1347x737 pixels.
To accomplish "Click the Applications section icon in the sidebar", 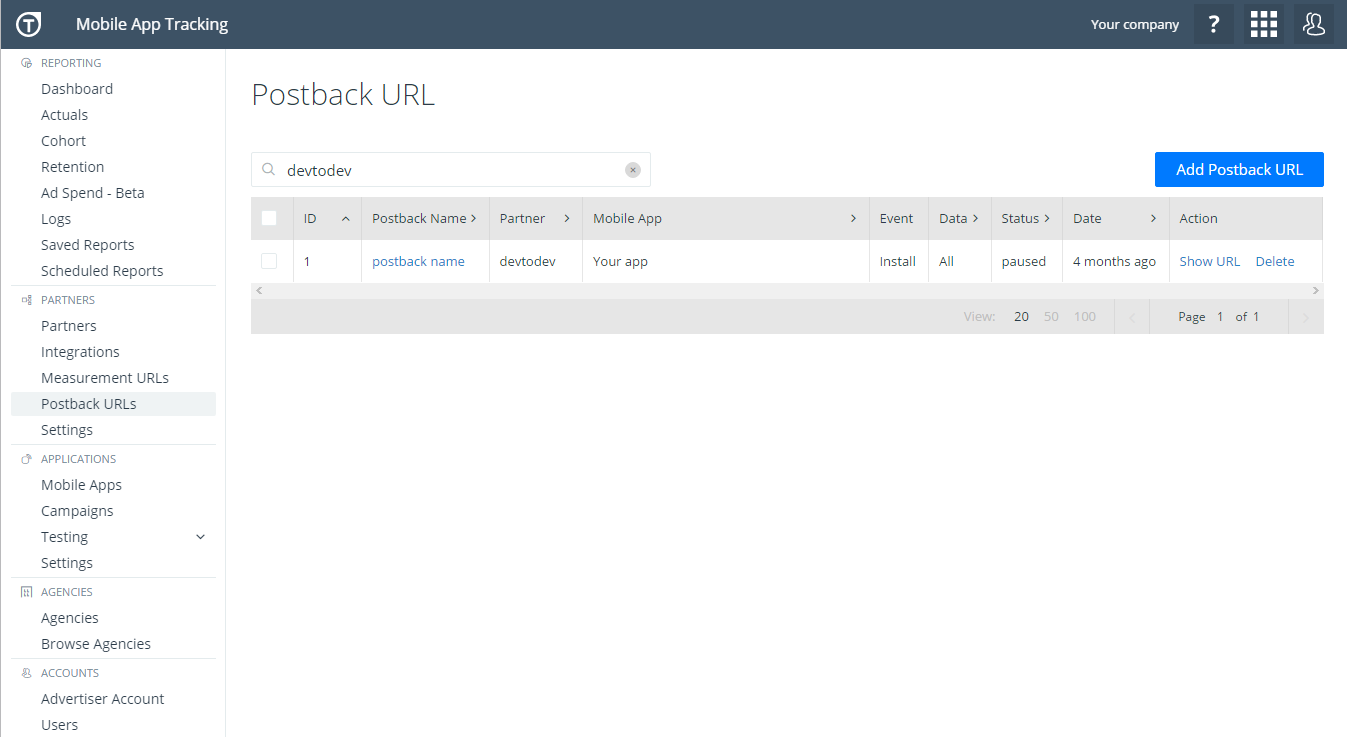I will (26, 458).
